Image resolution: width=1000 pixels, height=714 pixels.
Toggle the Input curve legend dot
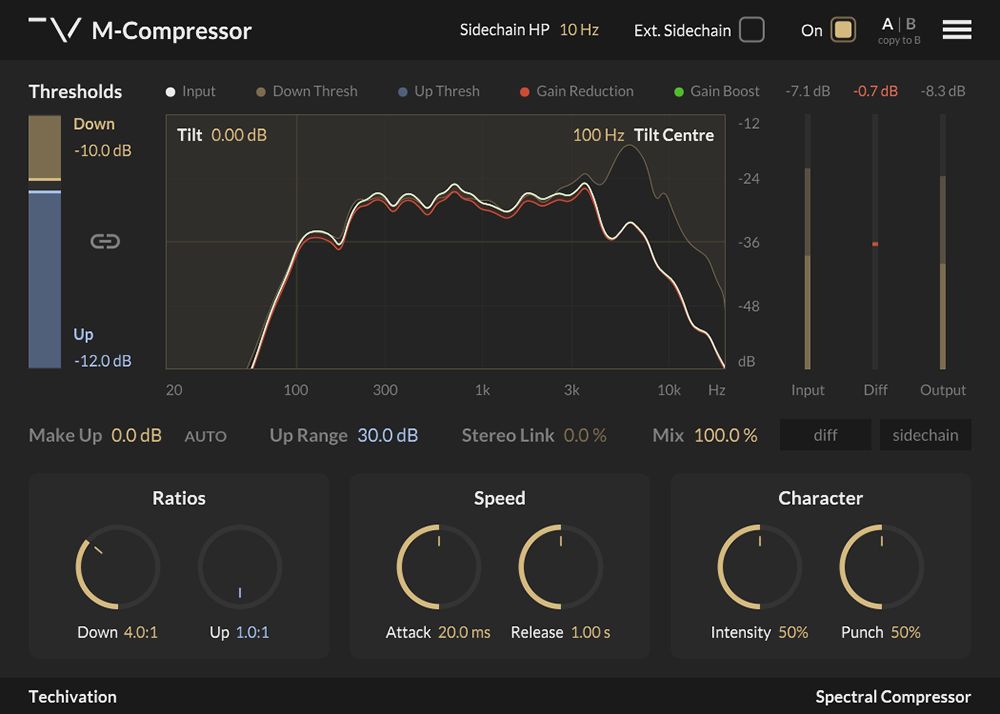(x=171, y=92)
